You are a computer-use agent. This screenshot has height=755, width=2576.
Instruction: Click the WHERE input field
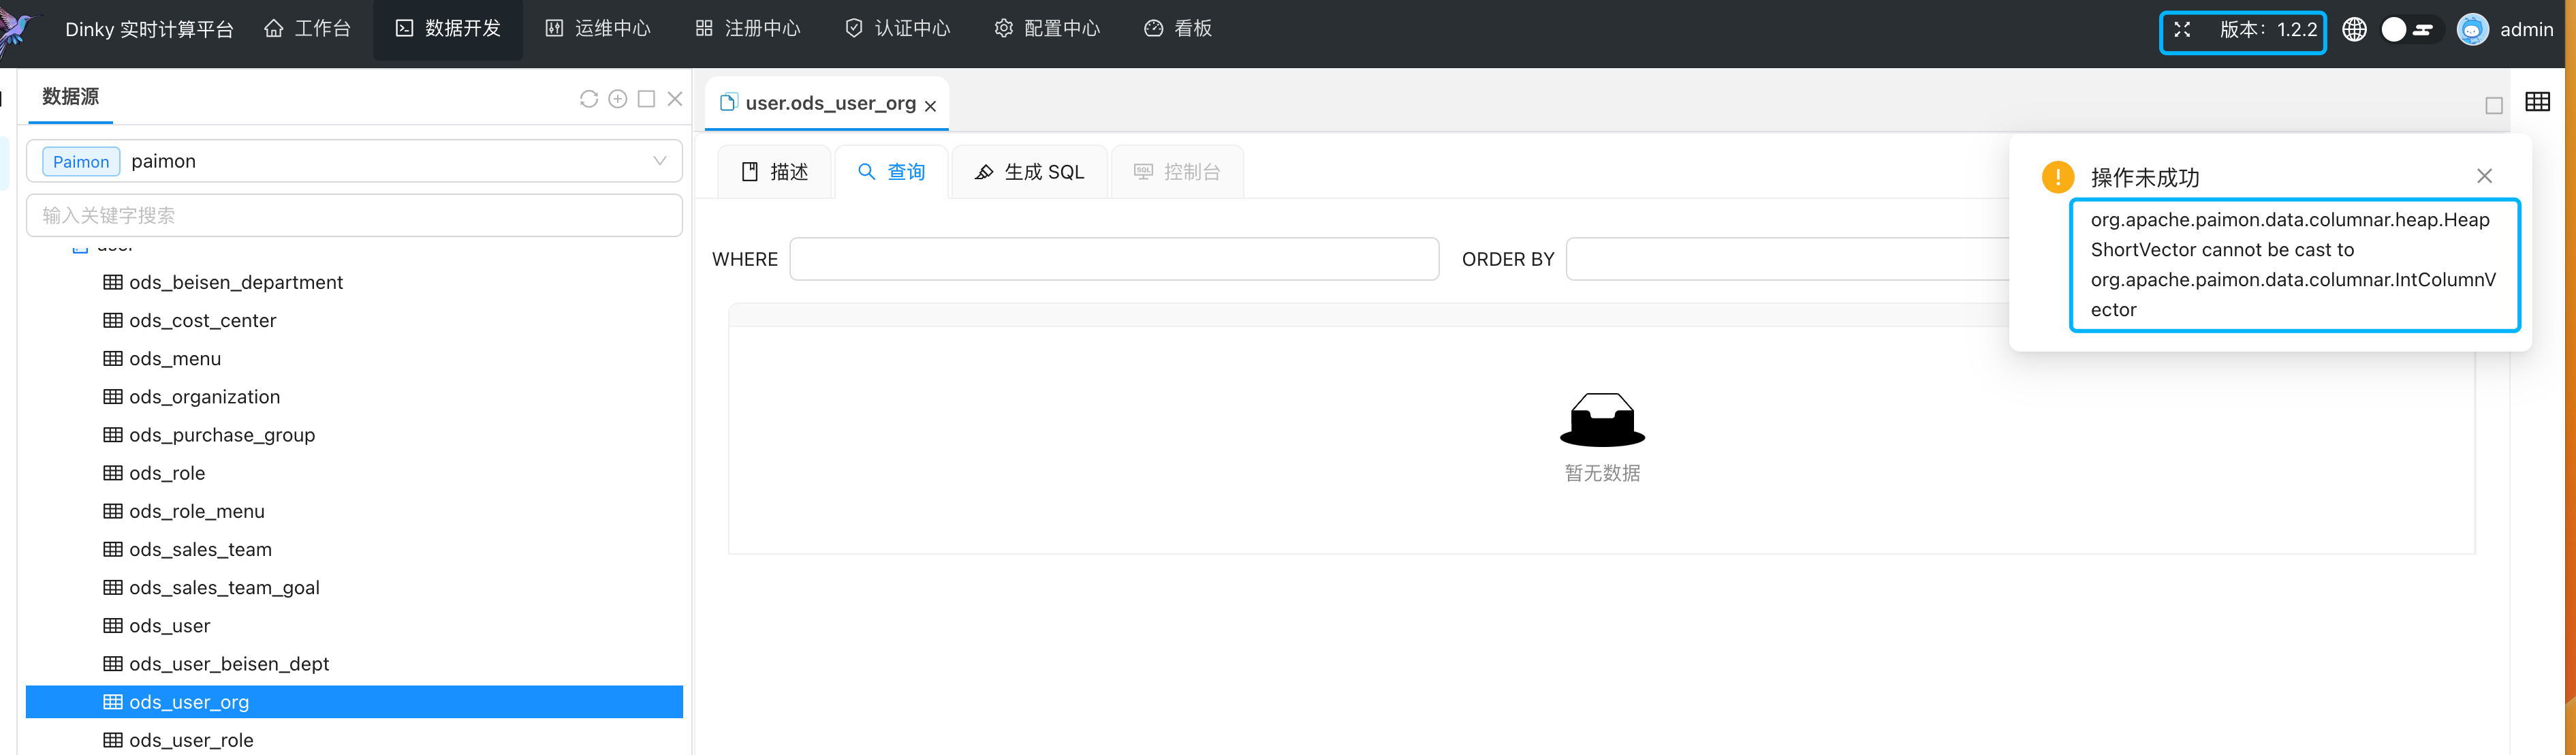coord(1114,259)
